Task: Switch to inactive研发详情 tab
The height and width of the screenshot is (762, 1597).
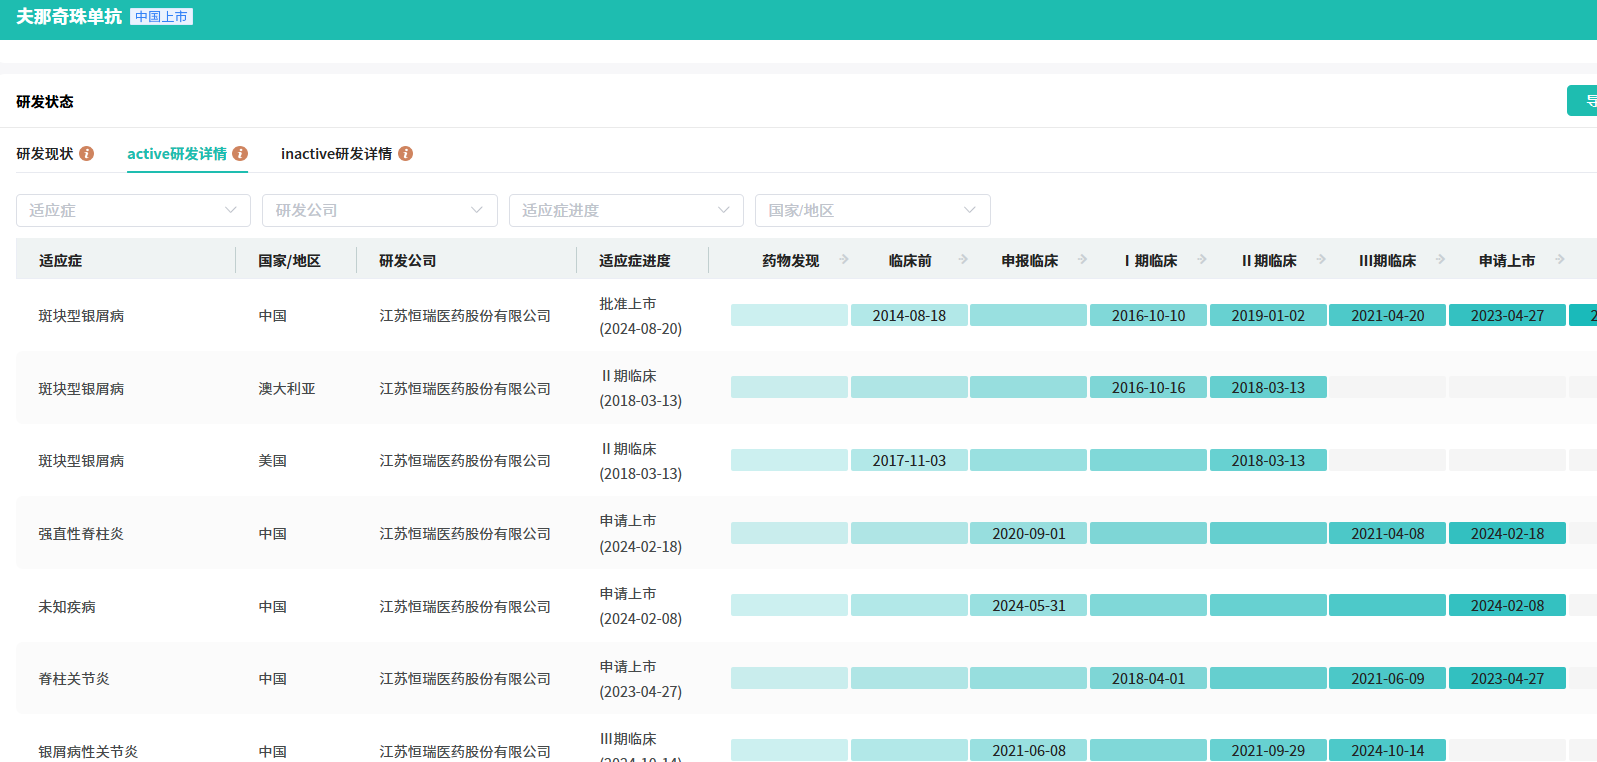Action: pyautogui.click(x=336, y=153)
